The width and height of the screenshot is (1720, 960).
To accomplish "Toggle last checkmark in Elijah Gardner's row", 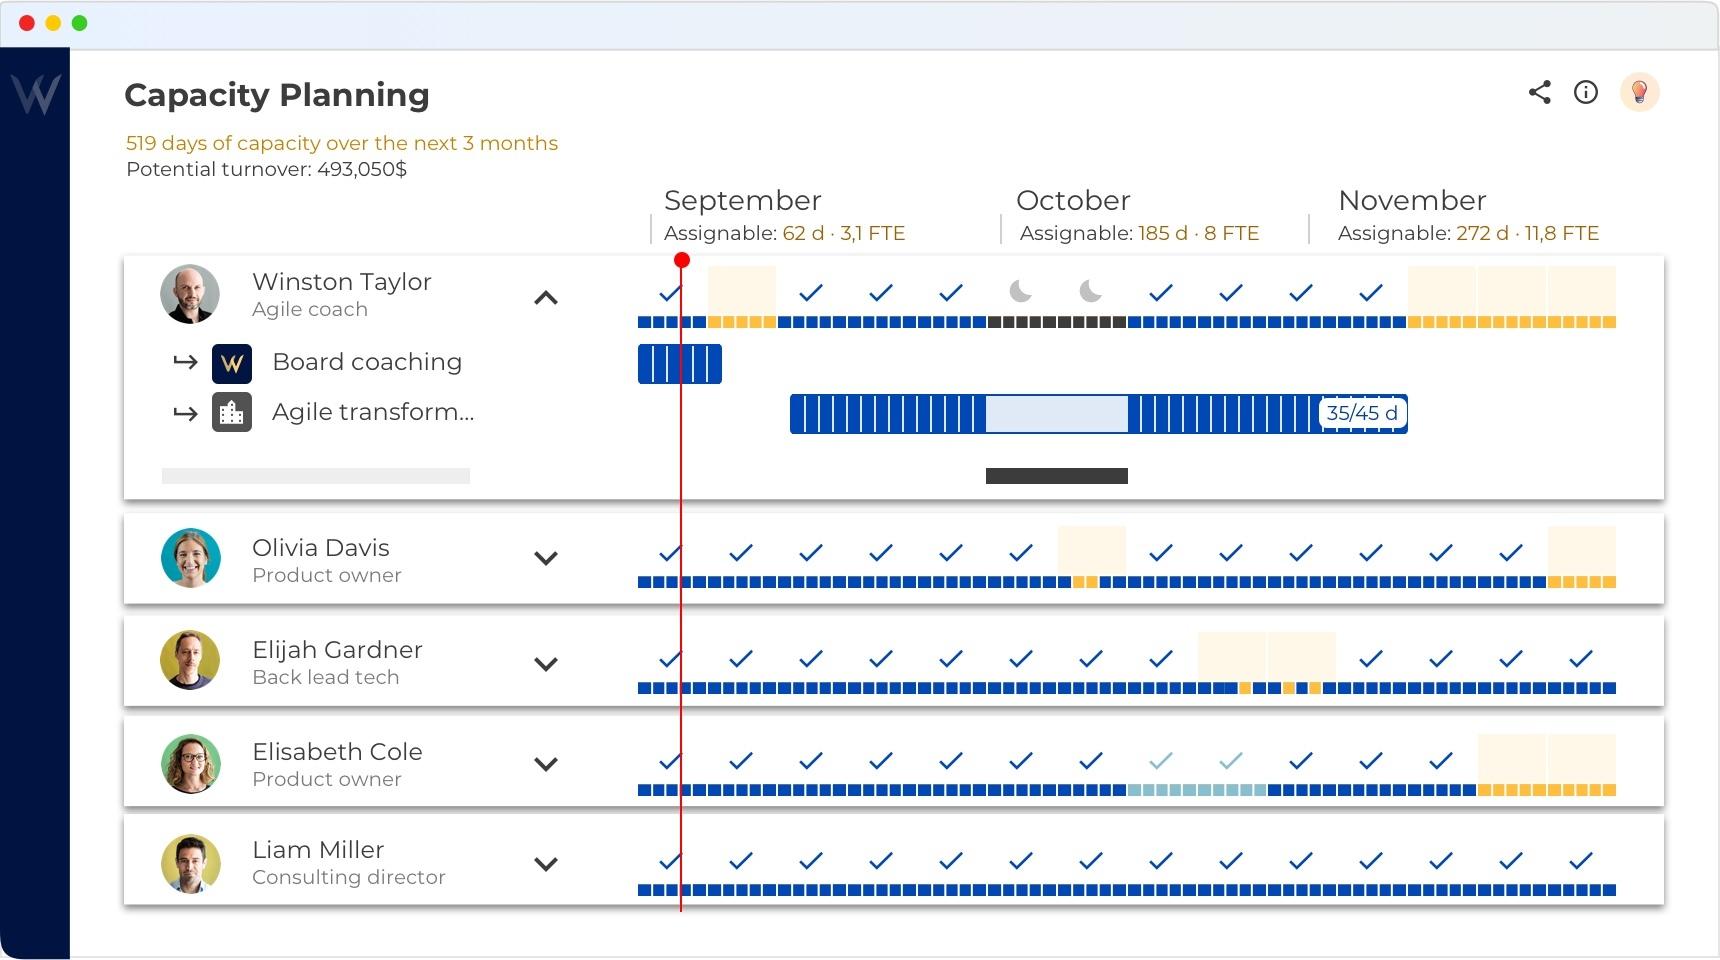I will point(1580,659).
